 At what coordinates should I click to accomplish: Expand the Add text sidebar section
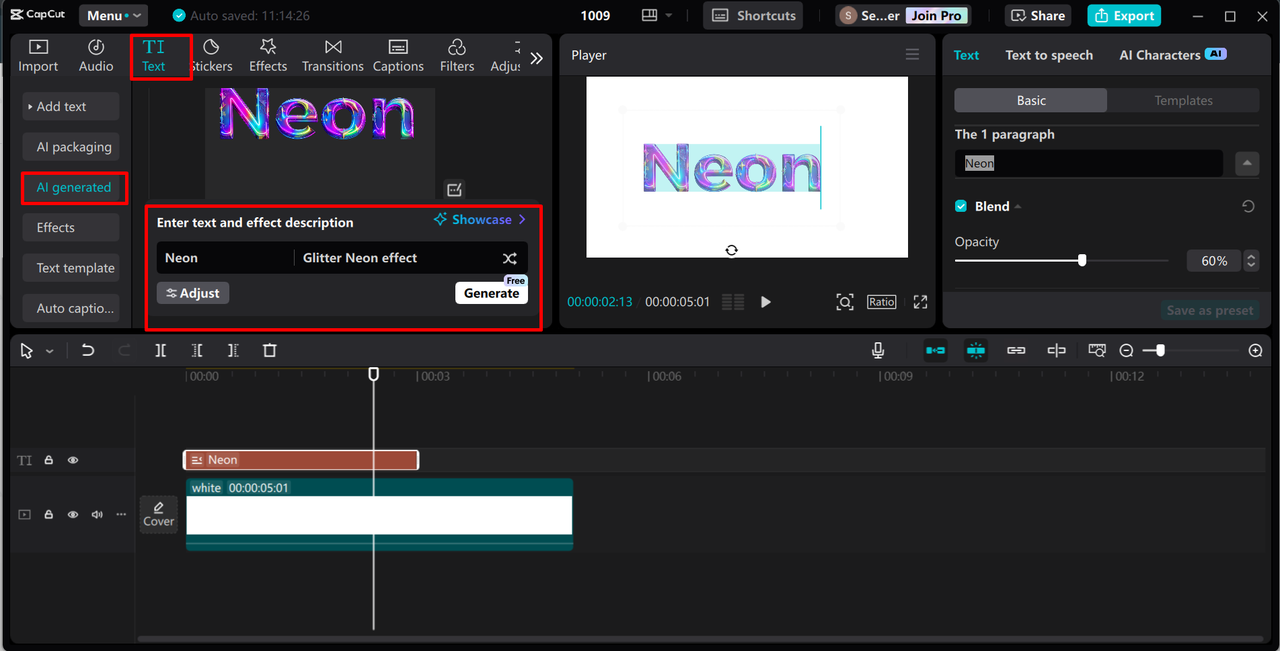click(71, 106)
